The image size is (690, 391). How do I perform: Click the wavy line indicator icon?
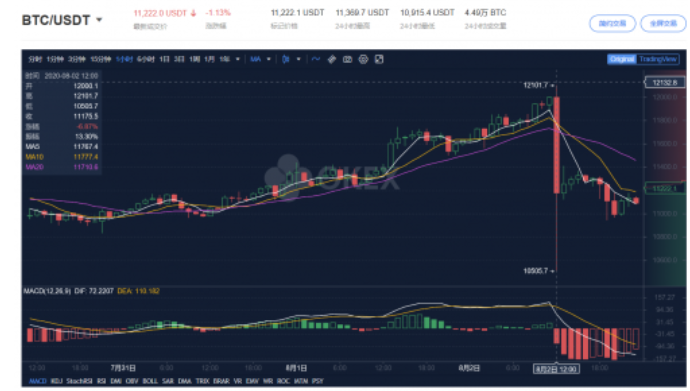coord(316,59)
